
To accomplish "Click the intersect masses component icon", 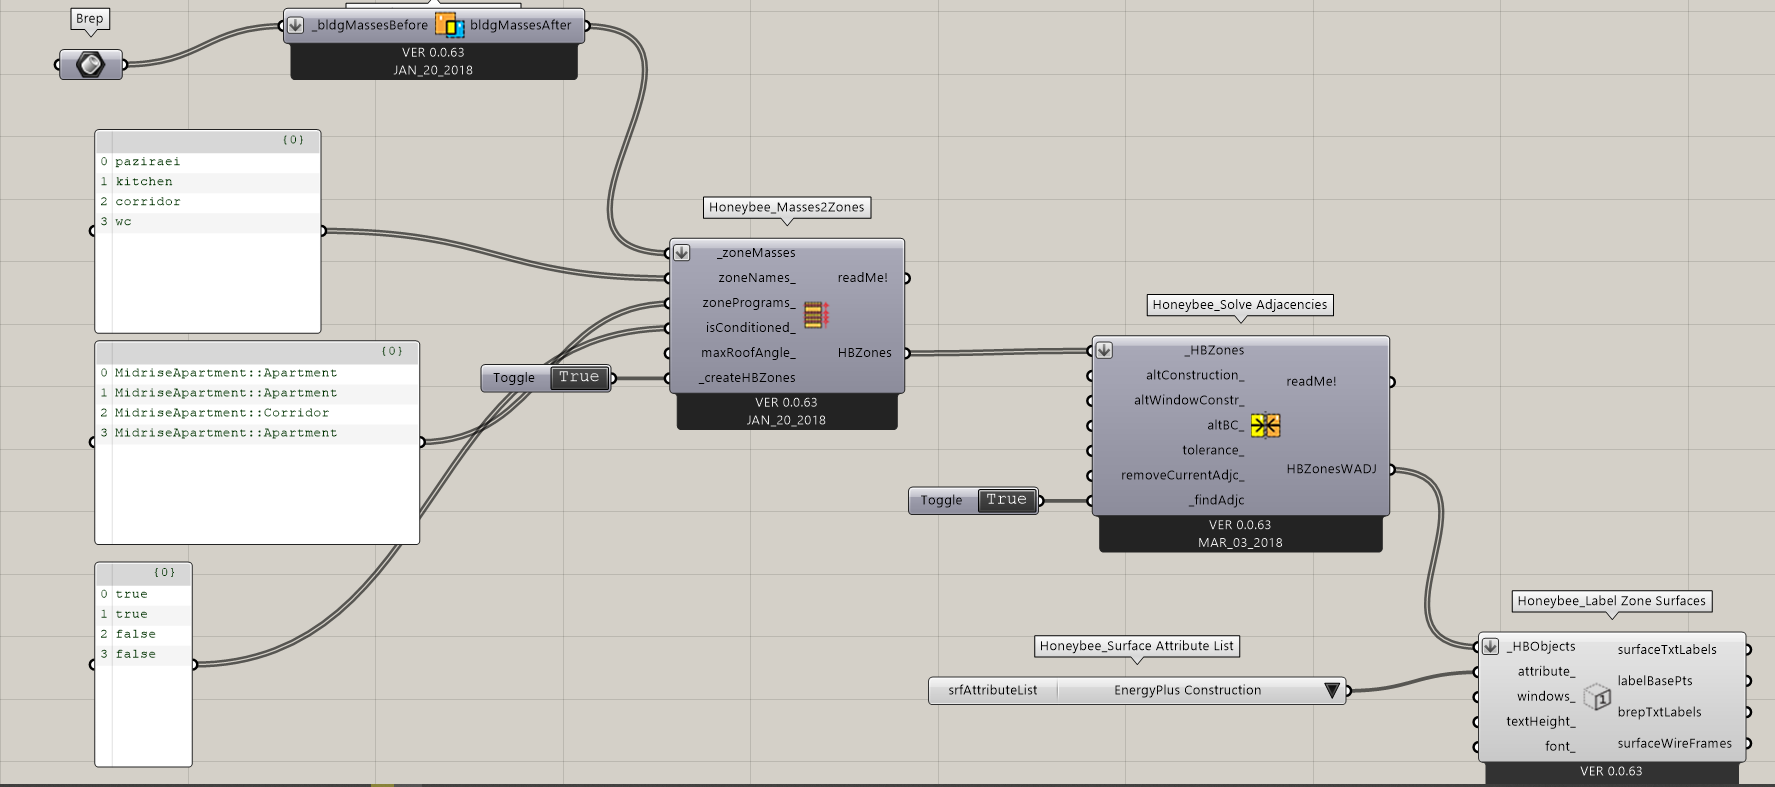I will pyautogui.click(x=449, y=25).
